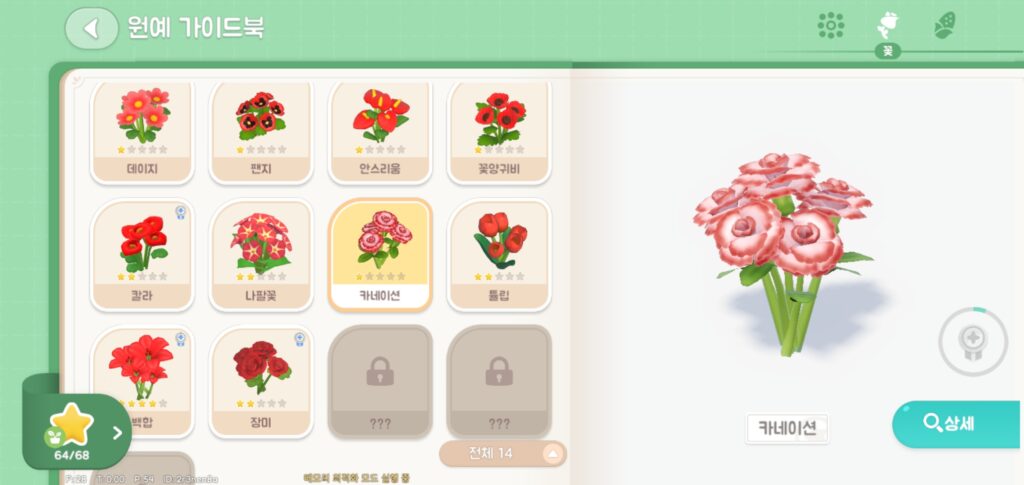Pick the 튤립 flower card
Image resolution: width=1024 pixels, height=485 pixels.
tap(499, 255)
